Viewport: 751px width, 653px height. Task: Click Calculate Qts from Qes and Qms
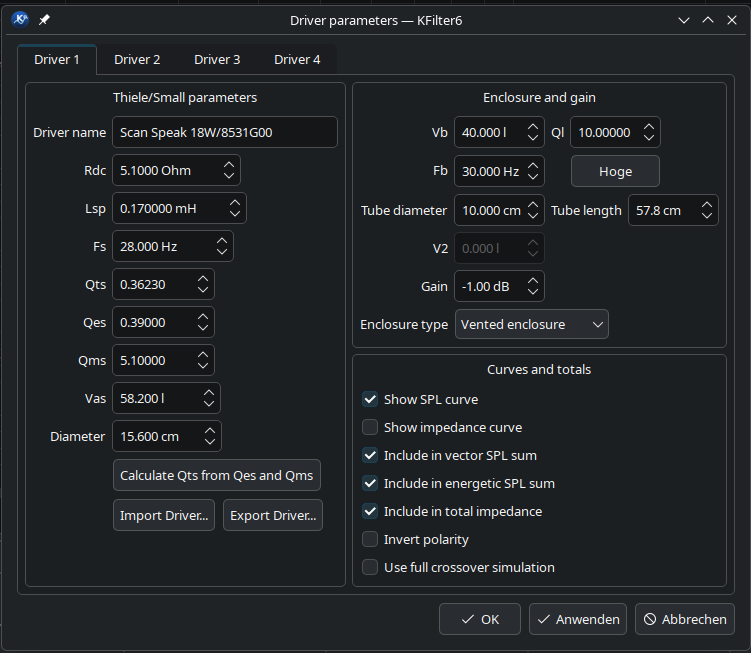coord(216,475)
